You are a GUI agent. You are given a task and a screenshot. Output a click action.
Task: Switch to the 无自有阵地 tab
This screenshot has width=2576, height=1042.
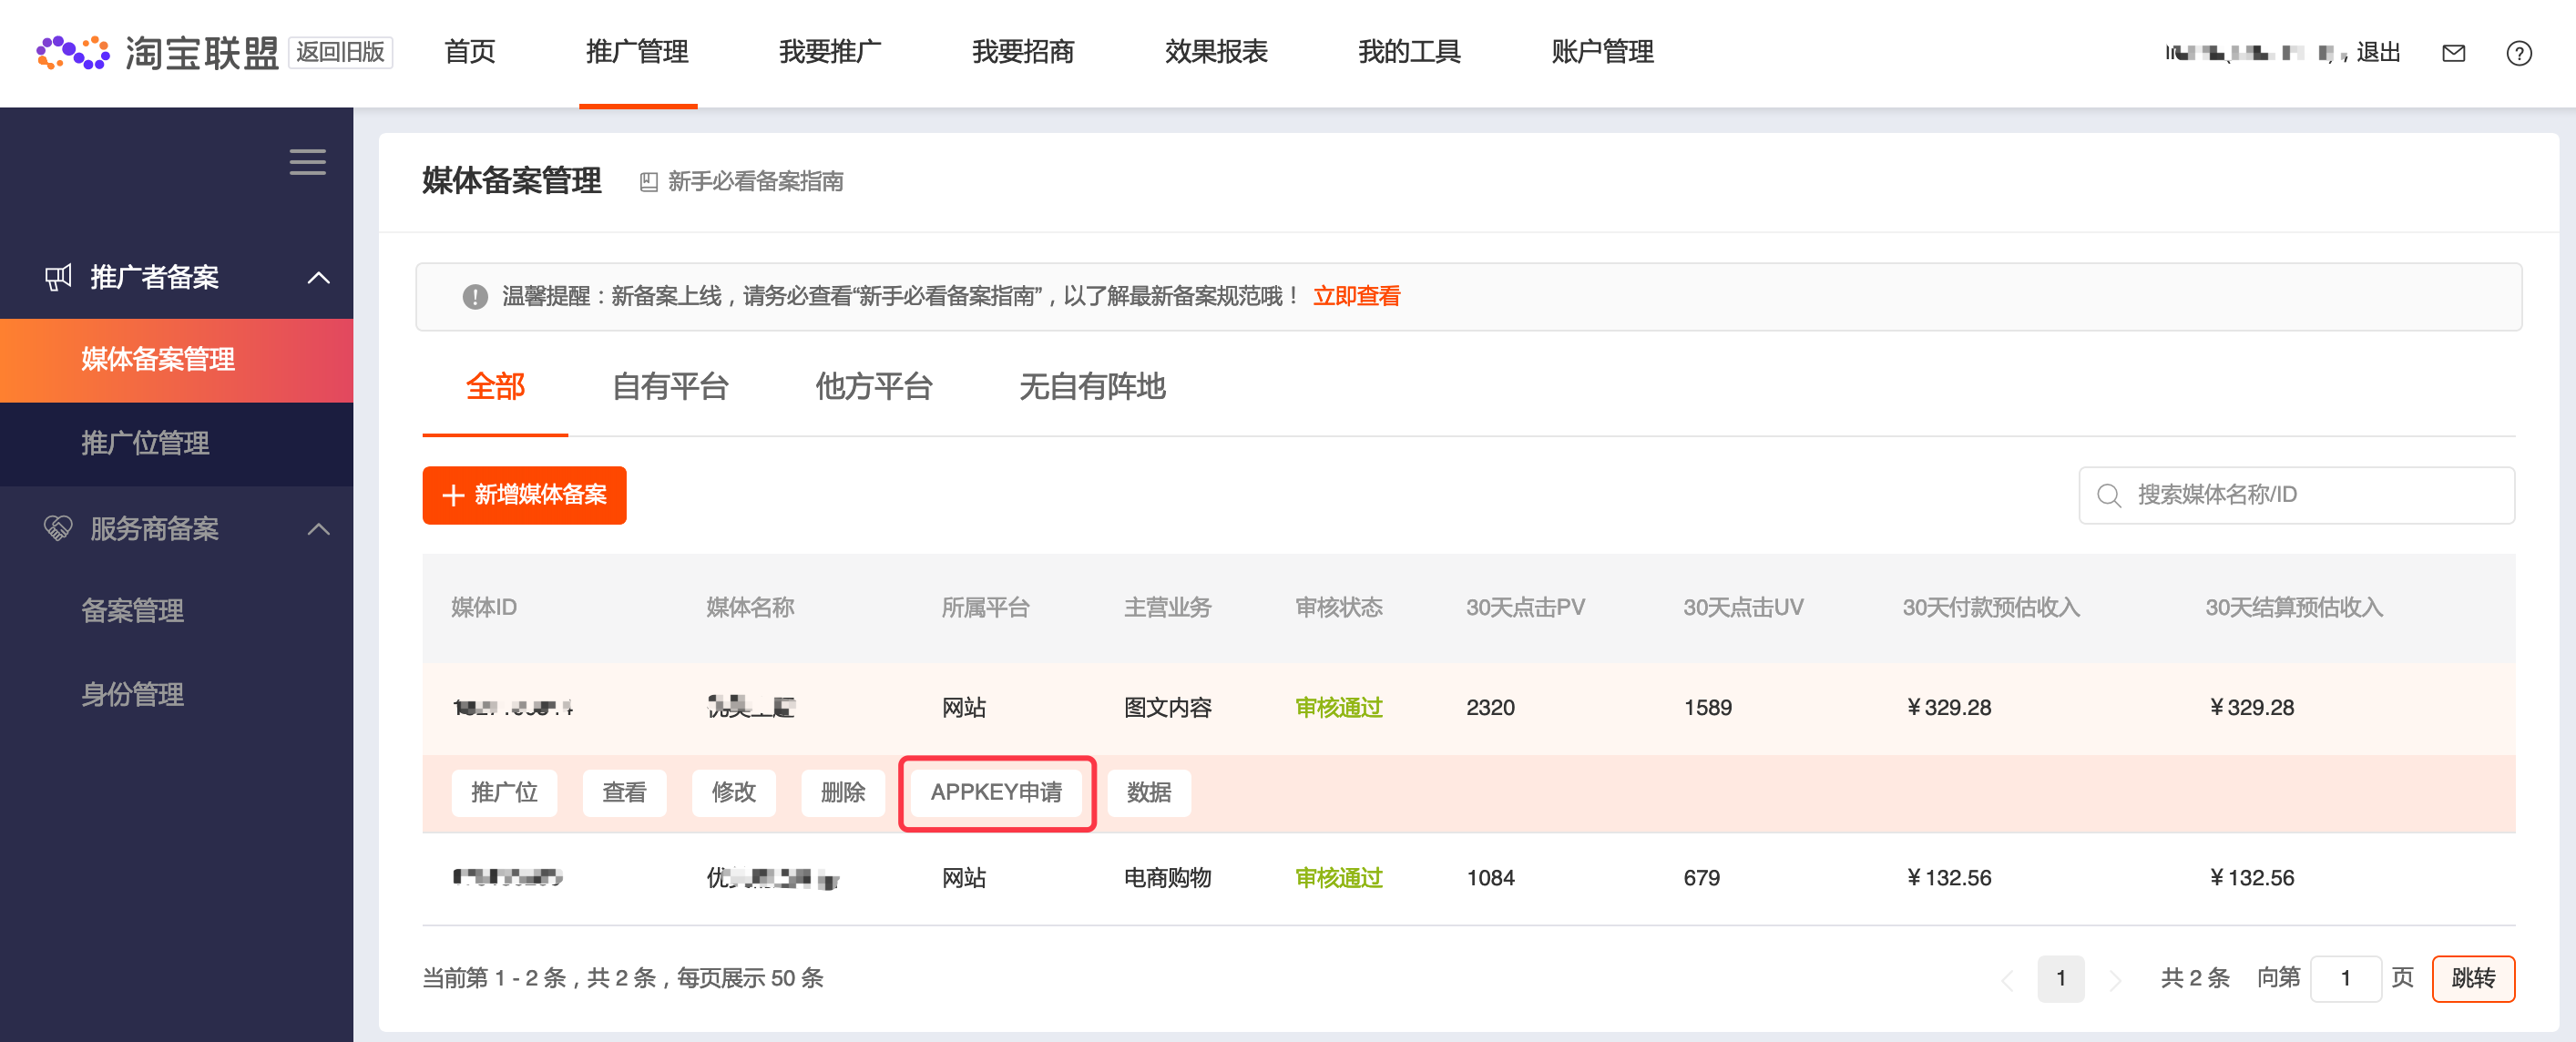coord(1092,387)
